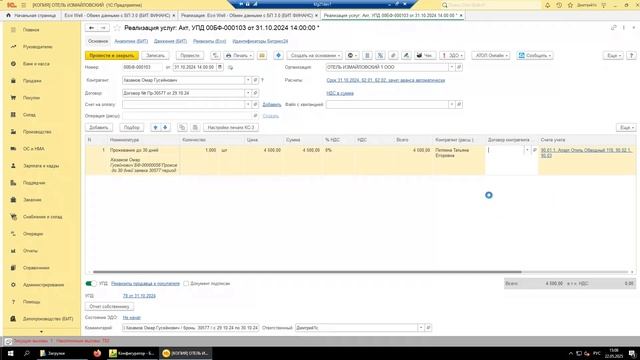This screenshot has width=640, height=360.
Task: Expand the Договор dropdown
Action: [248, 93]
